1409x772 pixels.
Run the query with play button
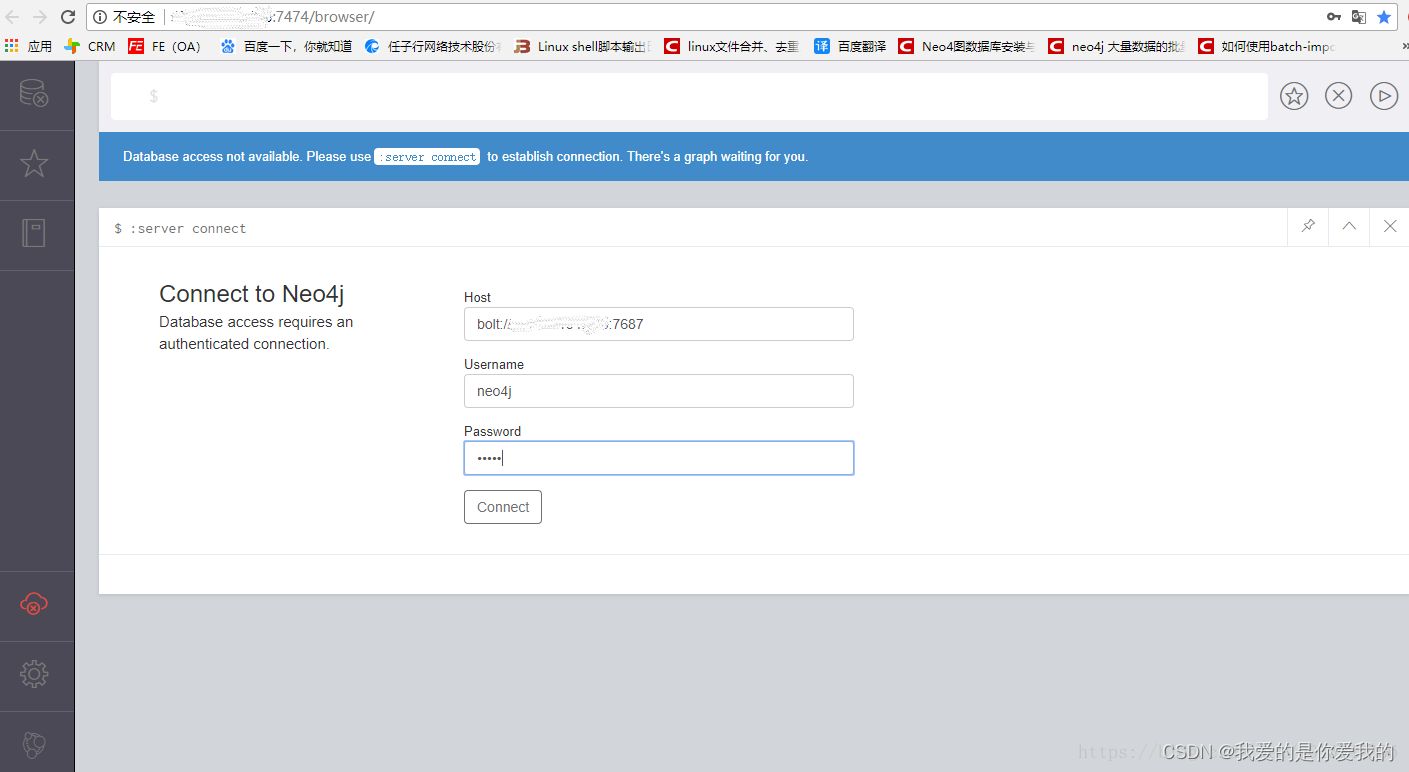click(x=1384, y=96)
